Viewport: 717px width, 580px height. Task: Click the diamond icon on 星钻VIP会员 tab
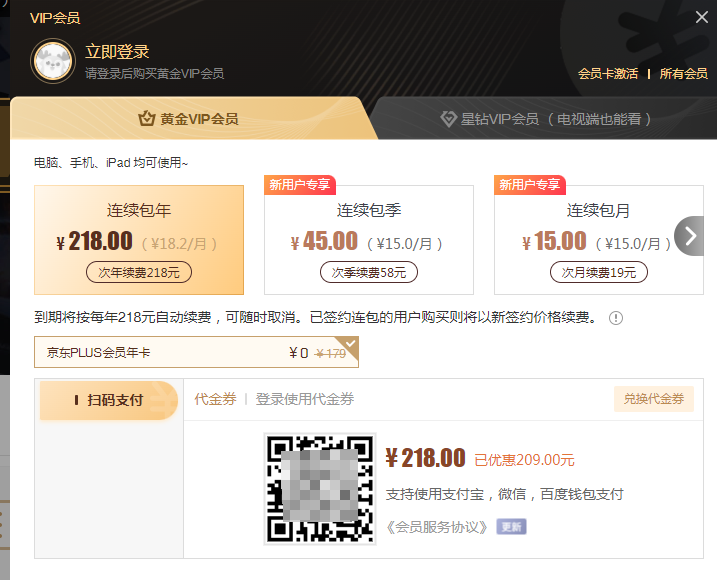pyautogui.click(x=449, y=119)
